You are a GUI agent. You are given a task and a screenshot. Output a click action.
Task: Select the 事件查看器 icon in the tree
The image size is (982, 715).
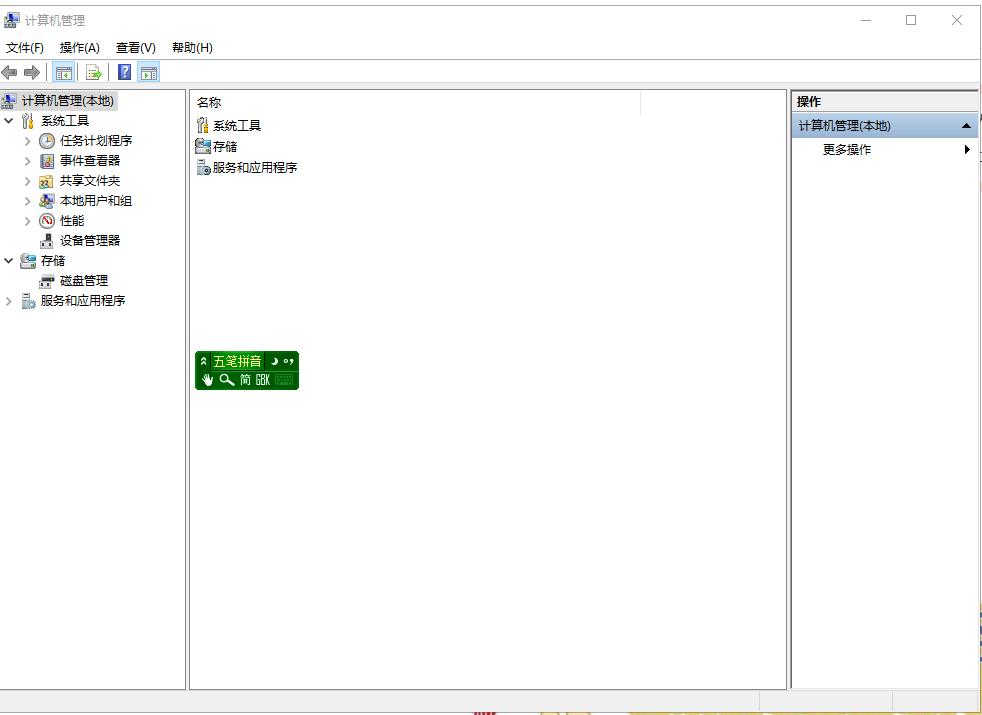pyautogui.click(x=47, y=161)
